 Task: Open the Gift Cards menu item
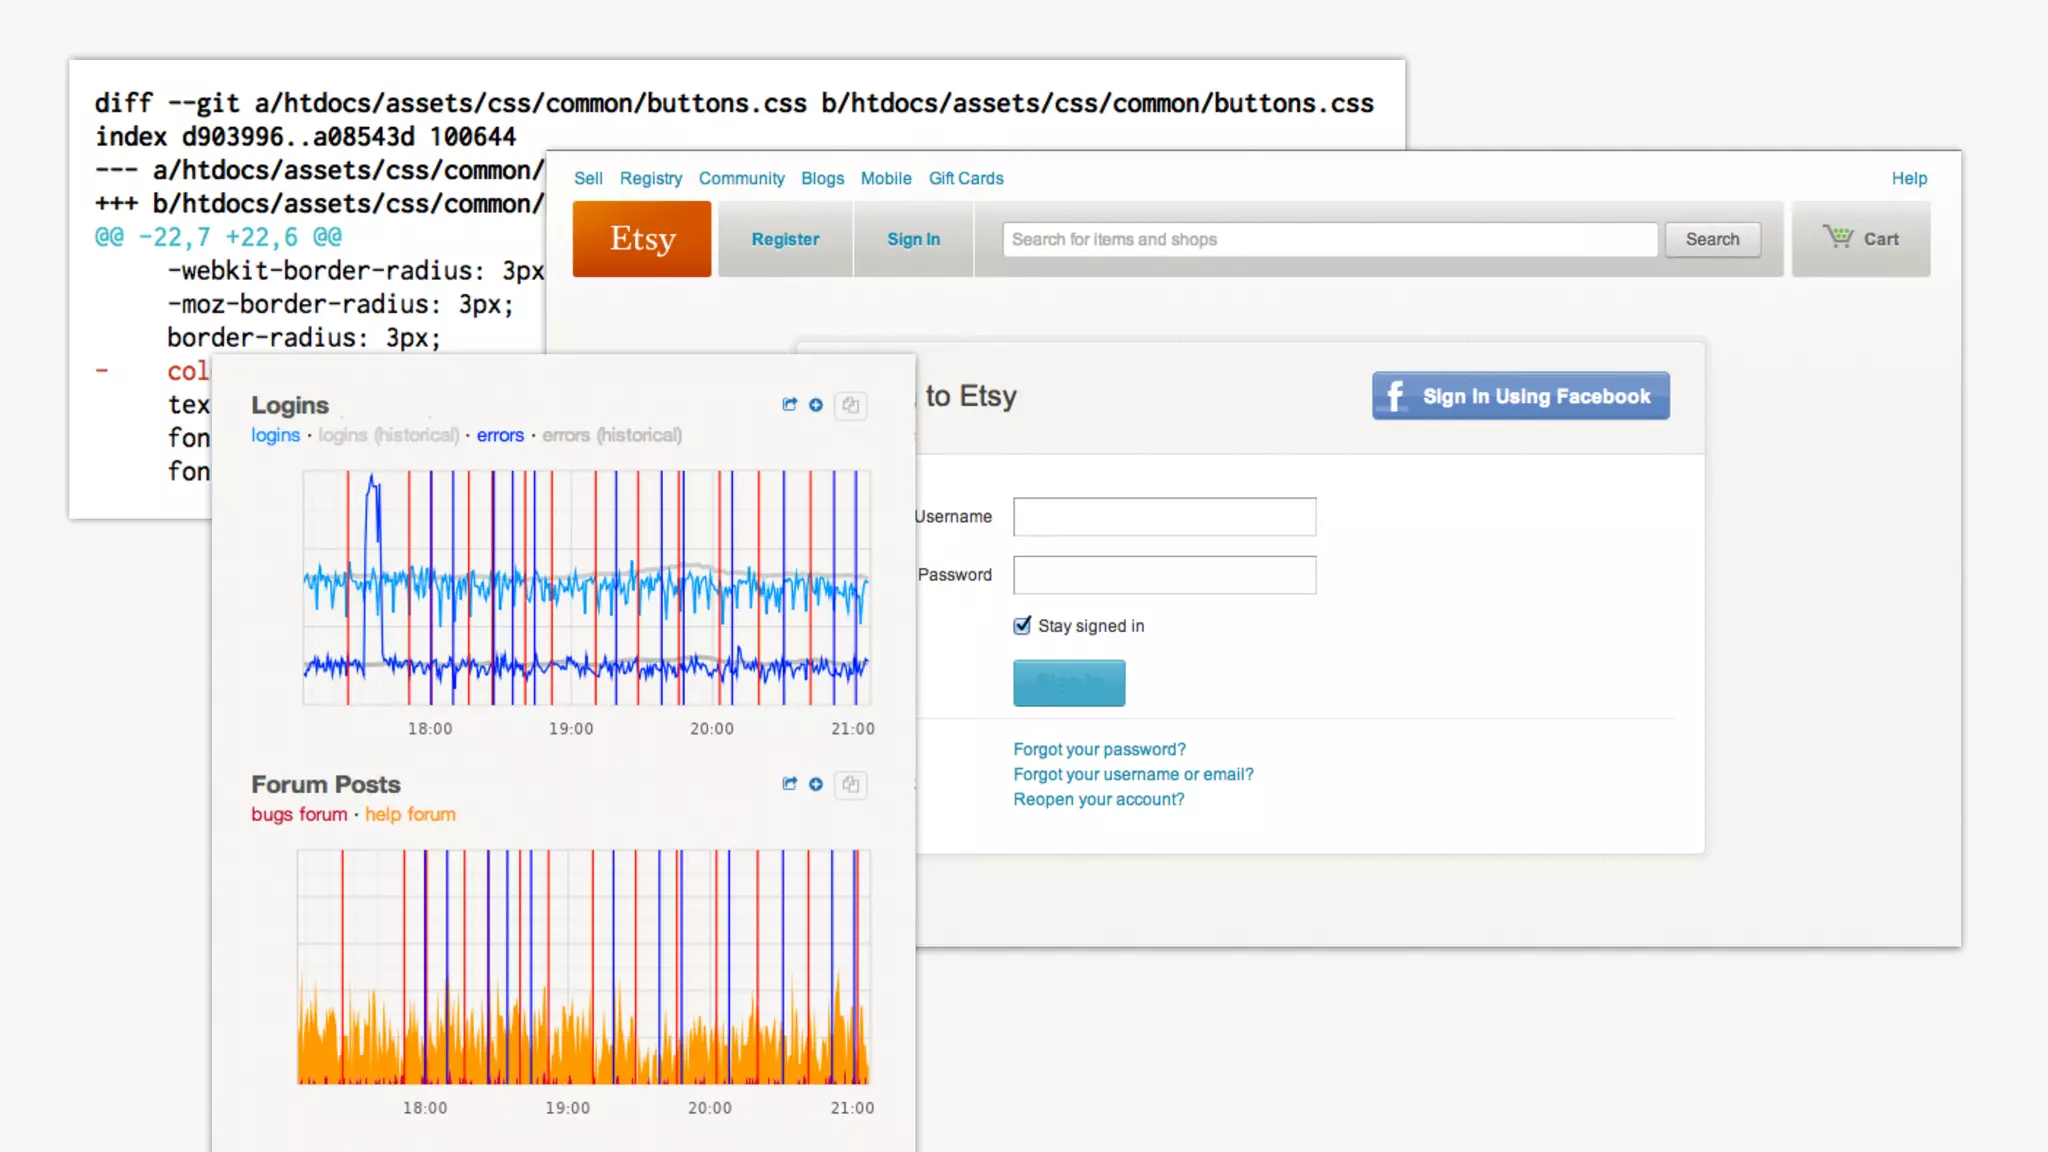[965, 178]
